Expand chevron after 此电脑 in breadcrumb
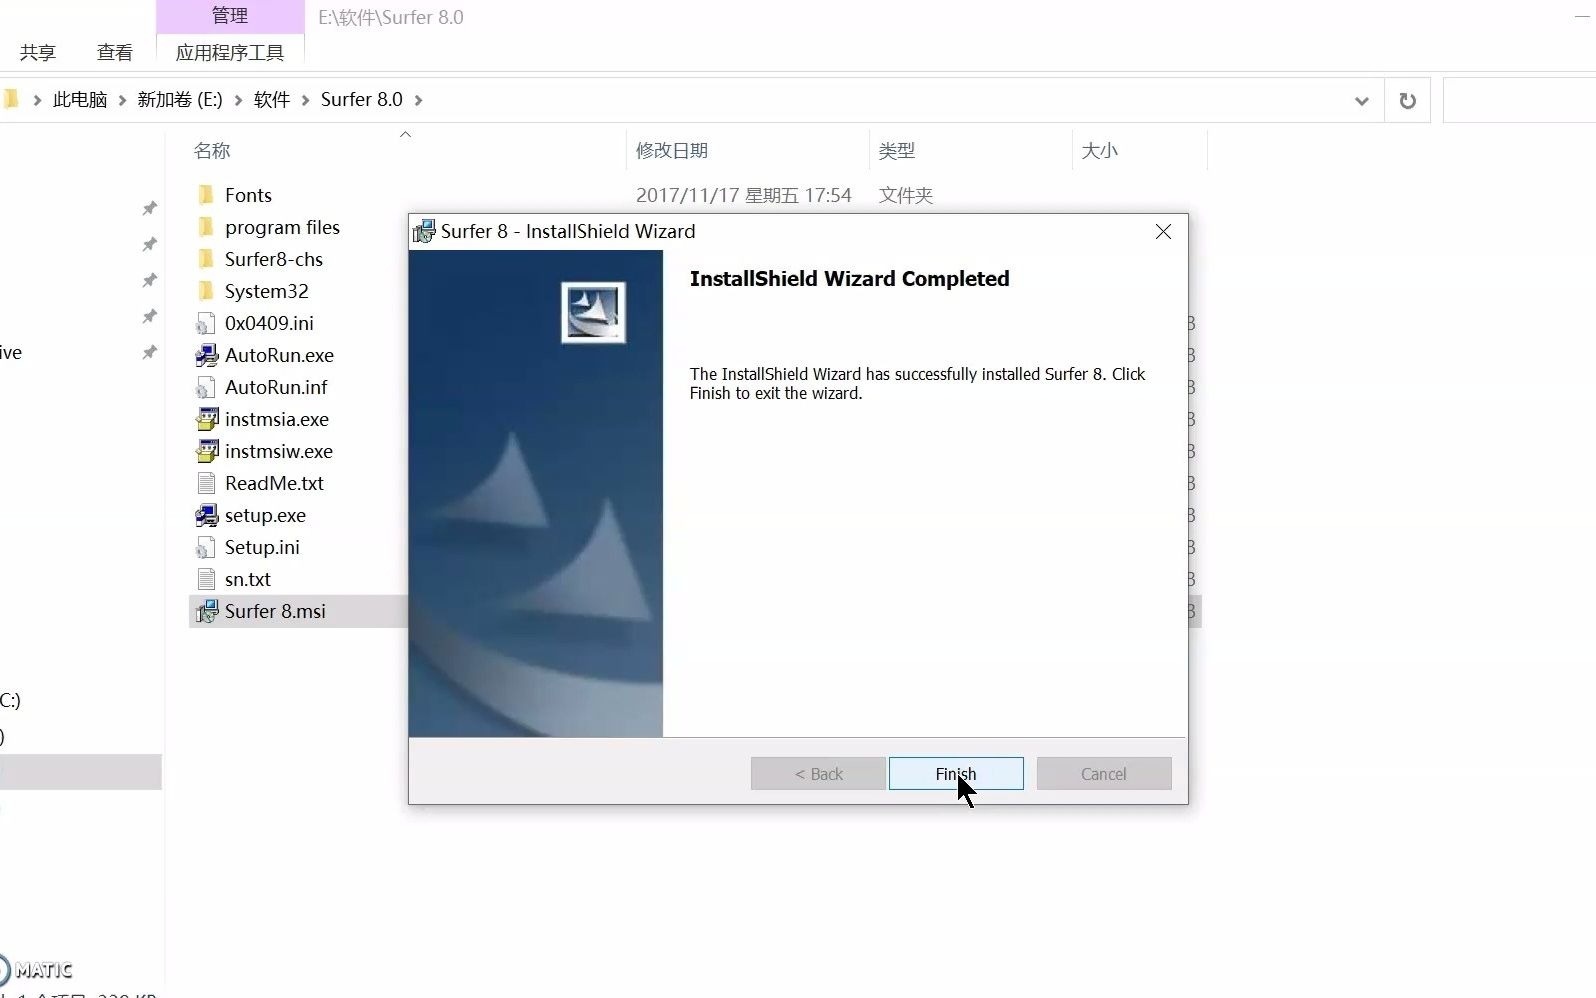Viewport: 1596px width, 998px height. 122,100
